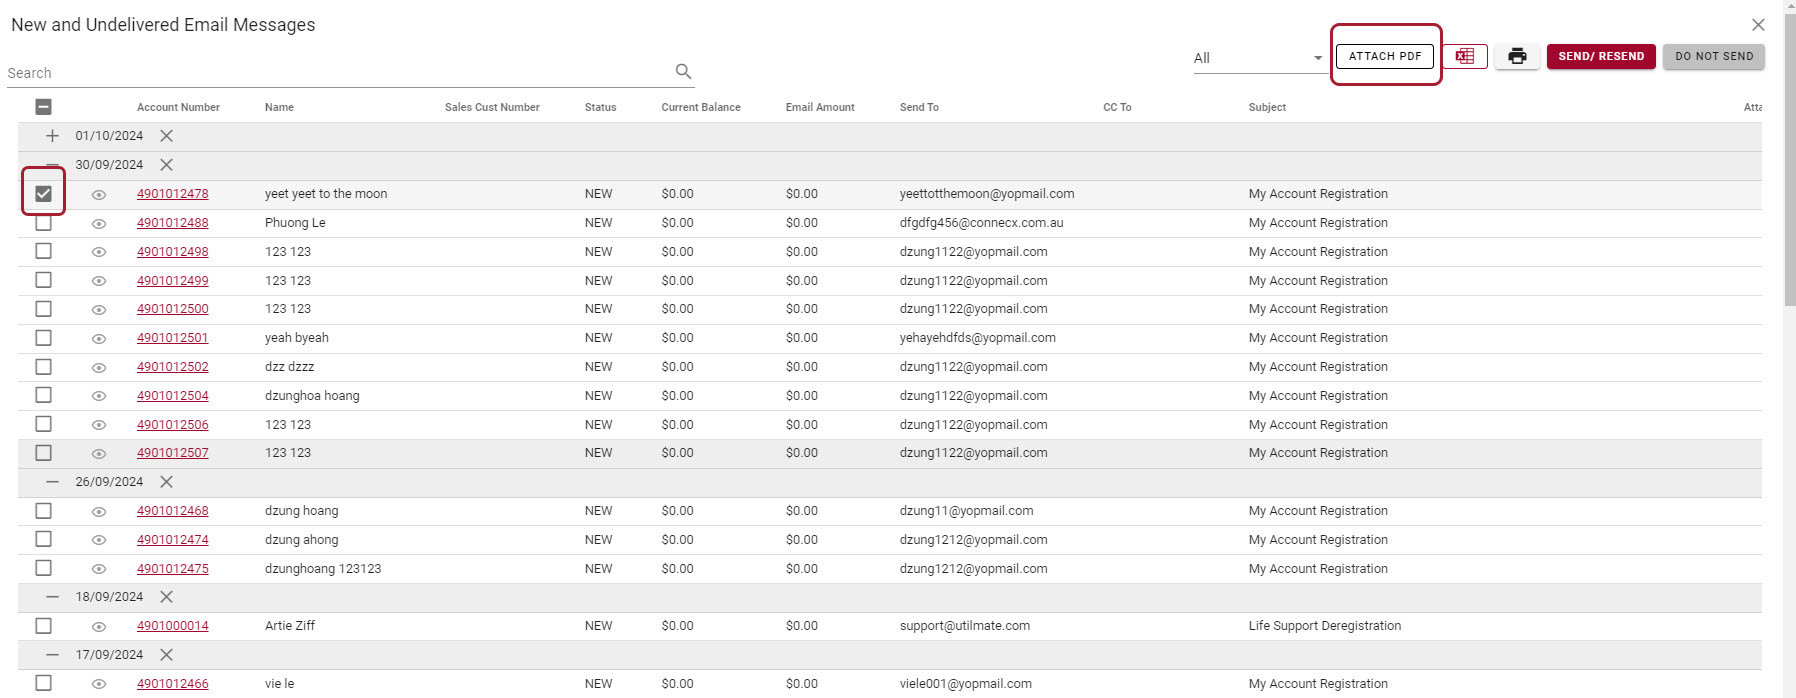Image resolution: width=1796 pixels, height=698 pixels.
Task: View email for Artie Ziff via eye icon
Action: (99, 627)
